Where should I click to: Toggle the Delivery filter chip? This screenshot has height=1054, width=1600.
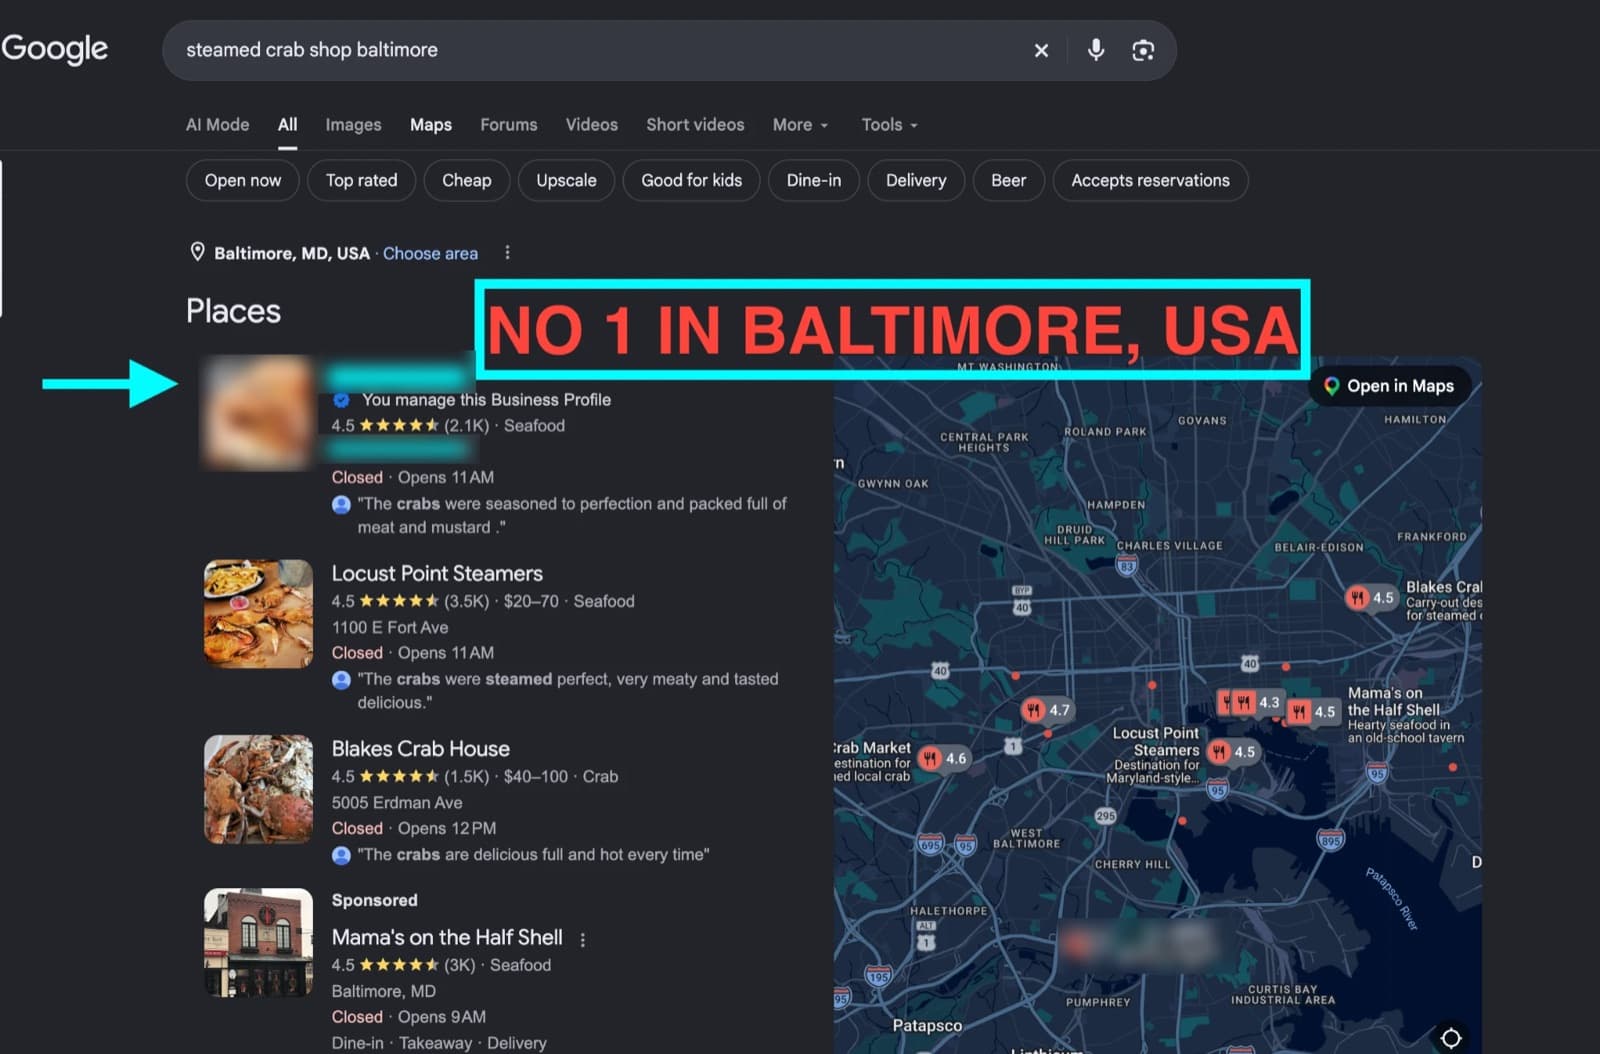(x=916, y=181)
